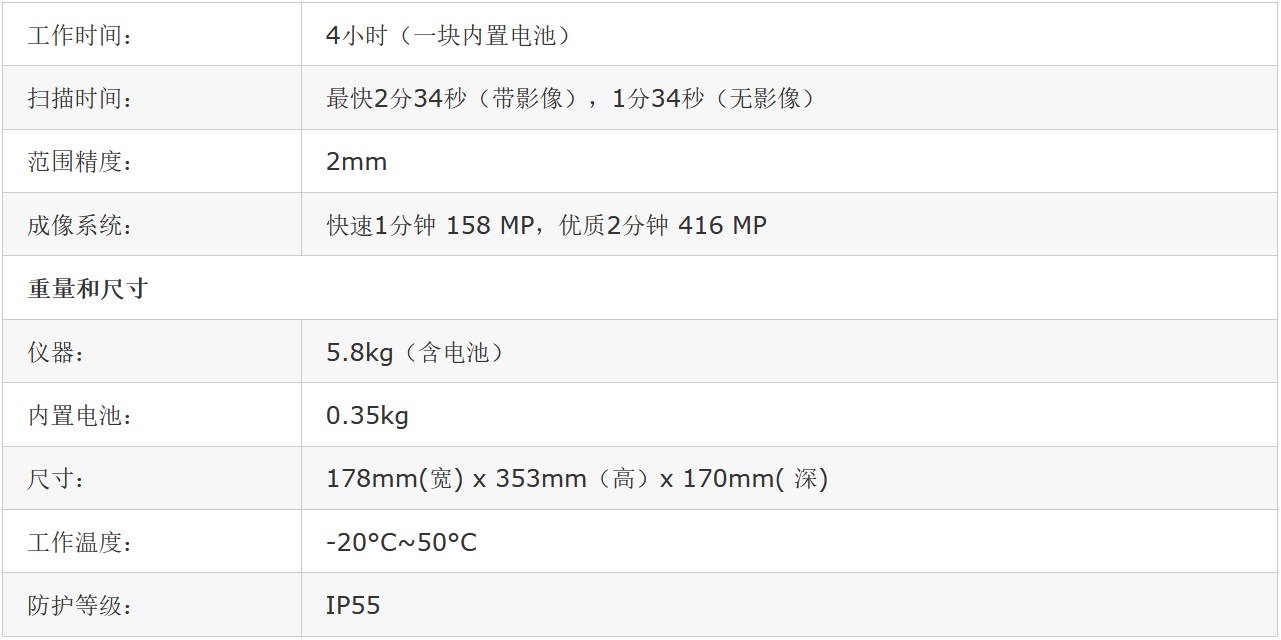Screen dimensions: 1281x640
Task: Select the 尺寸 row label
Action: pyautogui.click(x=56, y=480)
